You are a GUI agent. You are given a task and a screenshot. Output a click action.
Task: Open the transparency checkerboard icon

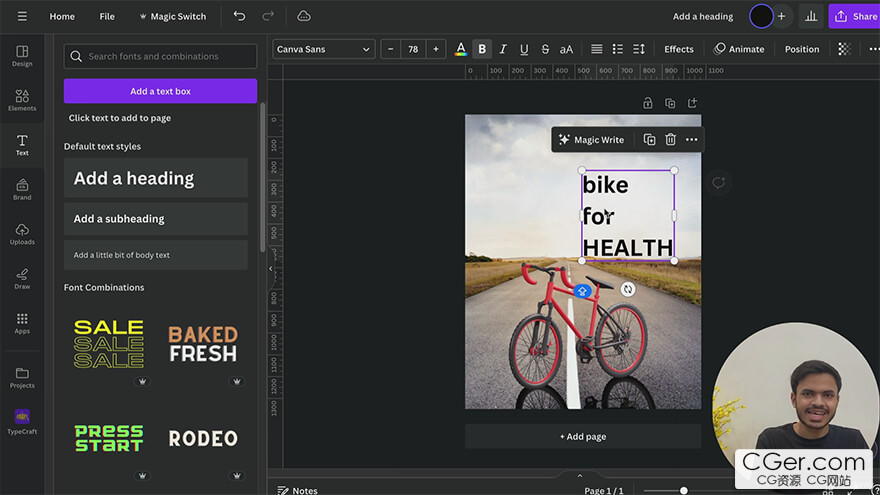click(x=844, y=49)
